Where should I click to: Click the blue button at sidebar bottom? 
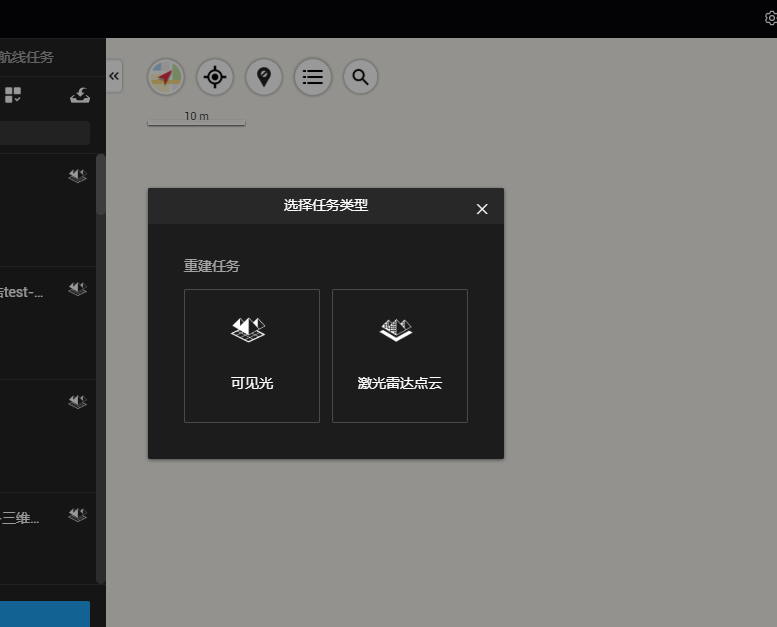click(45, 614)
